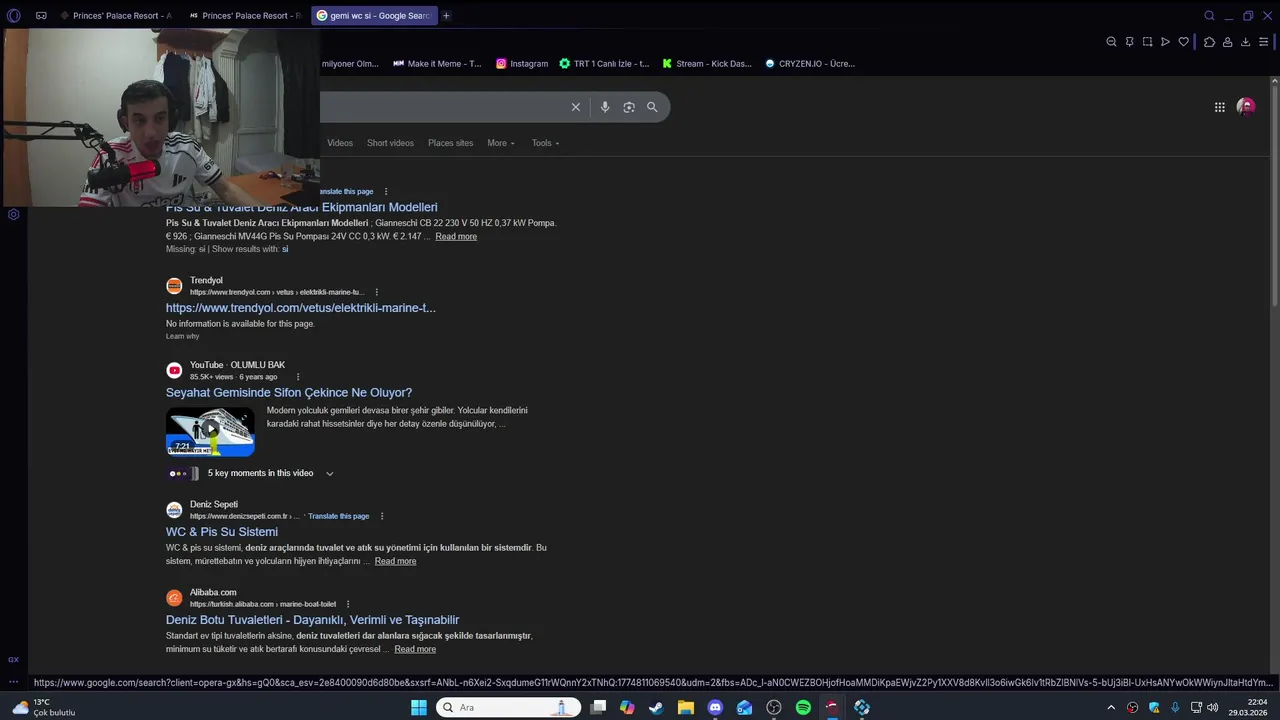Clear the Google search box with X
The height and width of the screenshot is (720, 1280).
click(x=576, y=107)
